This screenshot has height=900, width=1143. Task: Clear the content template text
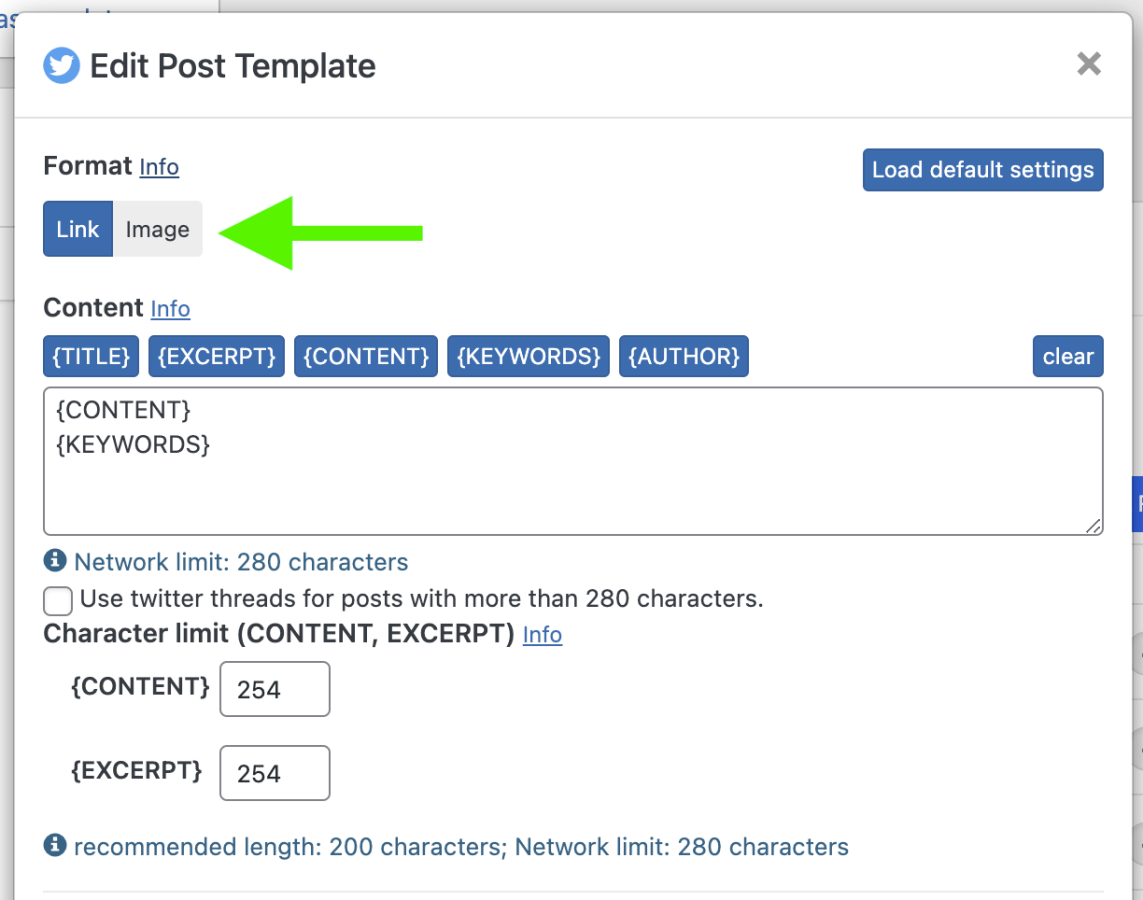pyautogui.click(x=1067, y=357)
